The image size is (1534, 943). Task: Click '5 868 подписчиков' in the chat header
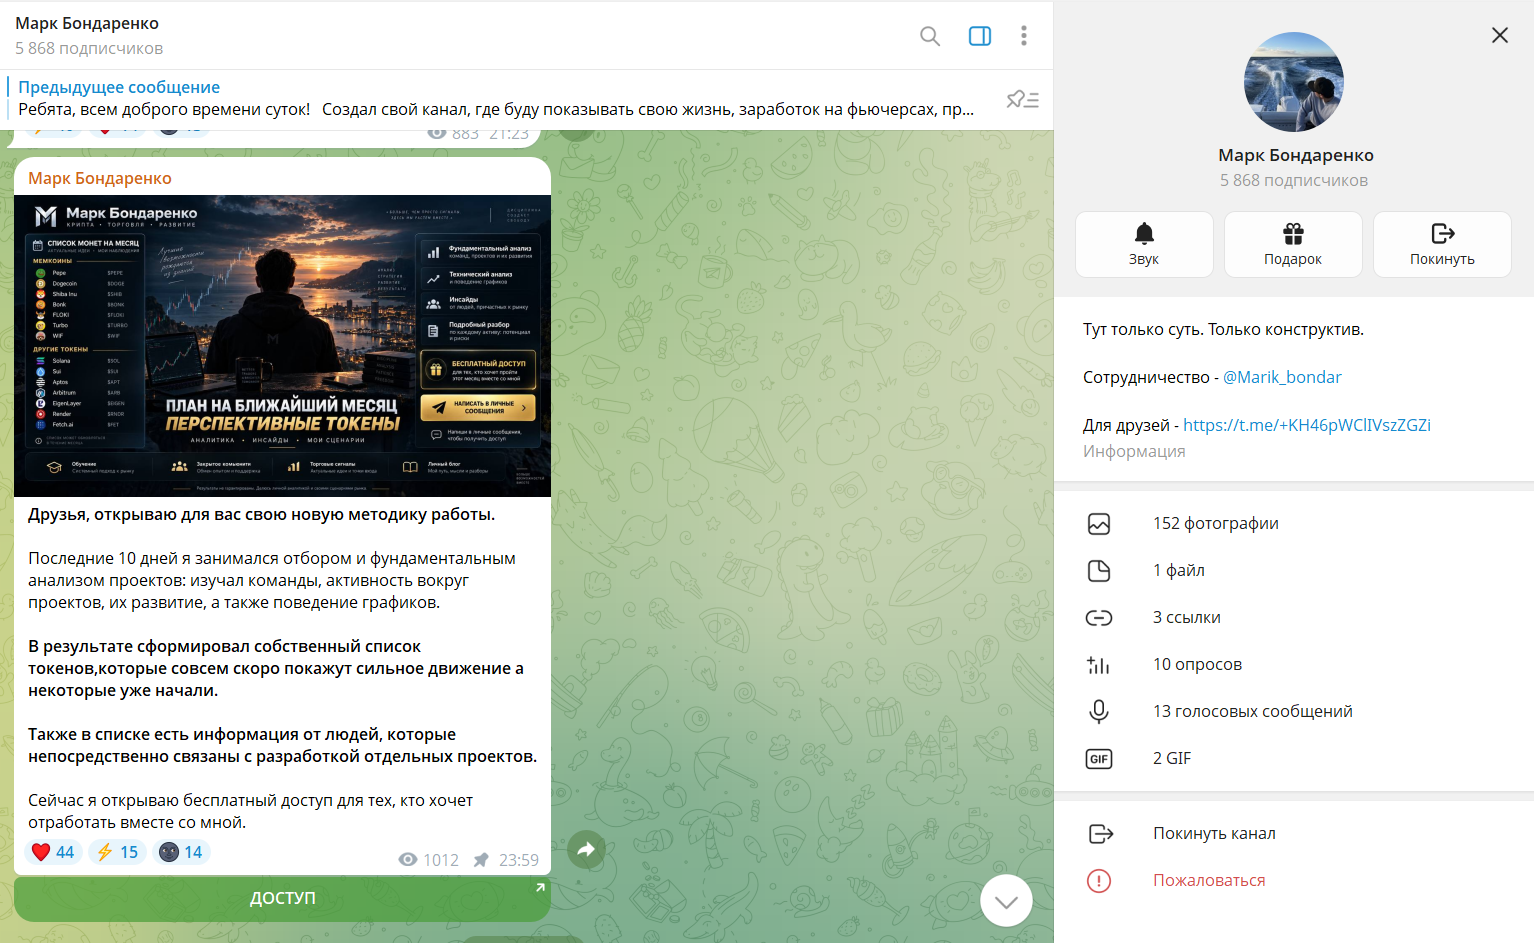(x=89, y=48)
